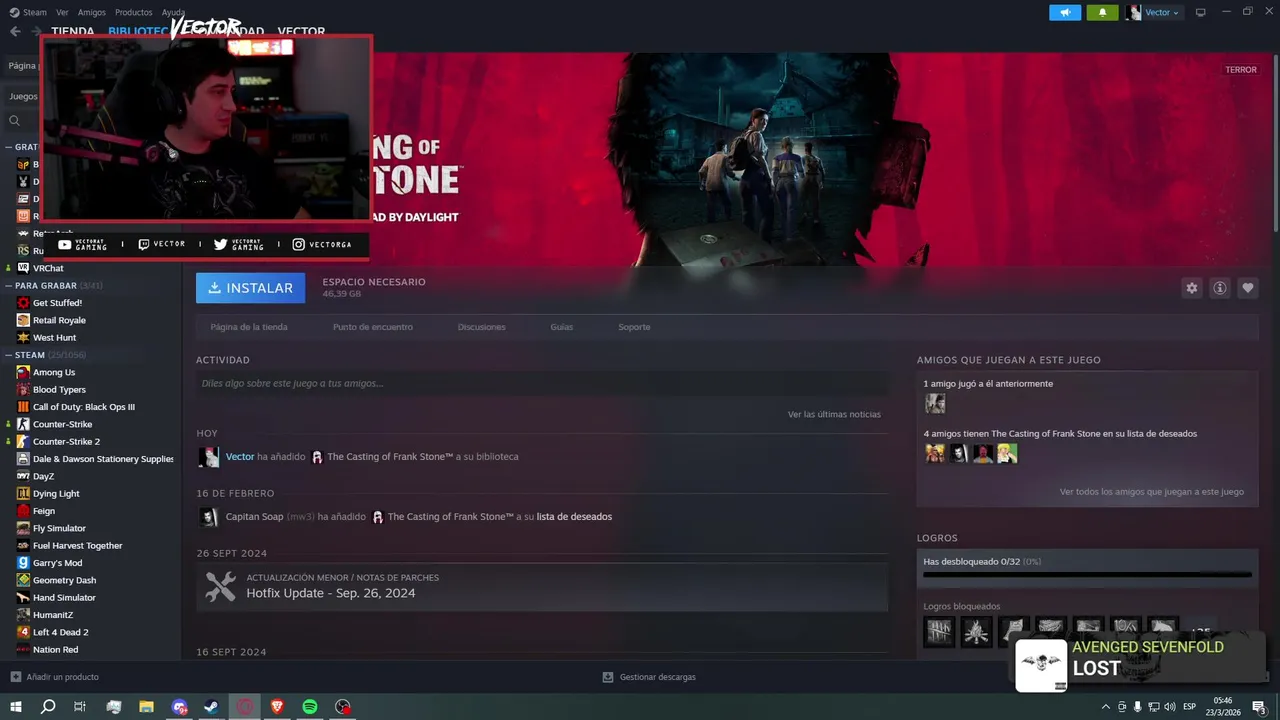Select Fuel Harvest Together in sidebar
The width and height of the screenshot is (1280, 720).
pos(77,545)
